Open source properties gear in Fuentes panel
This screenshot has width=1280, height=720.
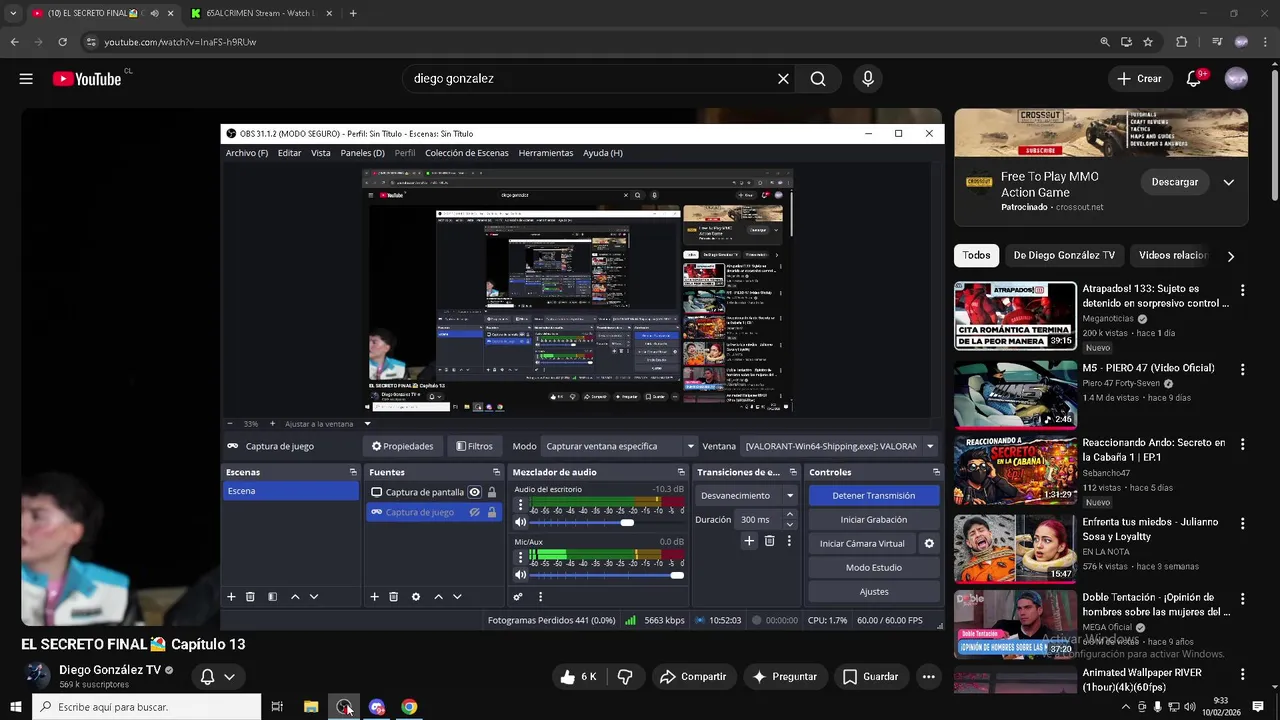tap(416, 597)
